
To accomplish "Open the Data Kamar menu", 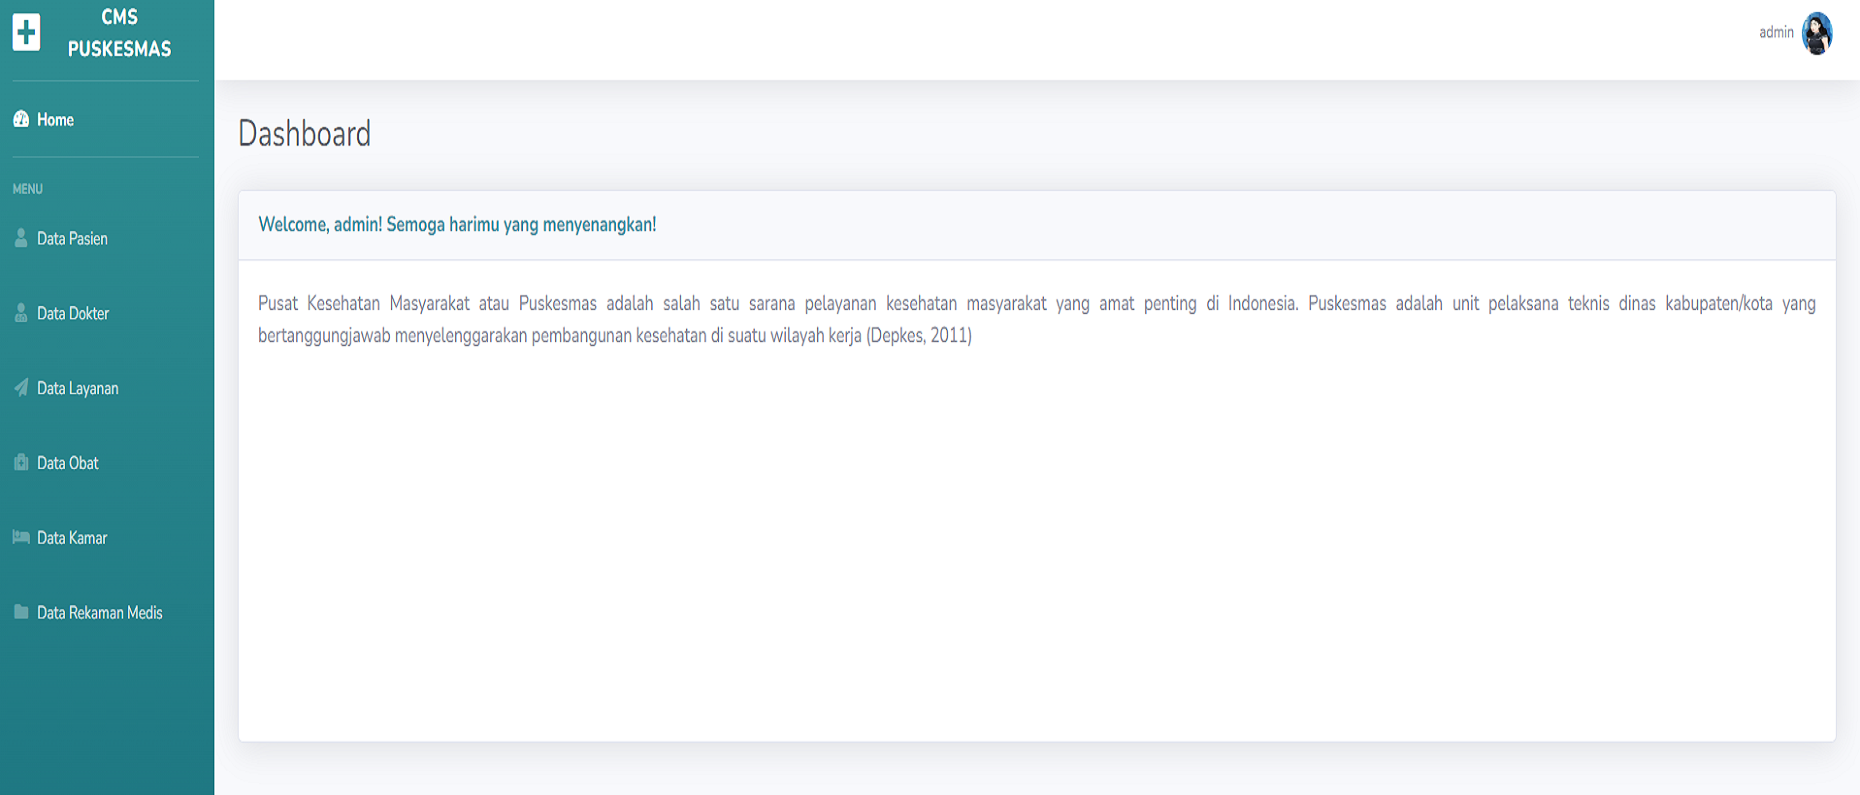I will (72, 538).
